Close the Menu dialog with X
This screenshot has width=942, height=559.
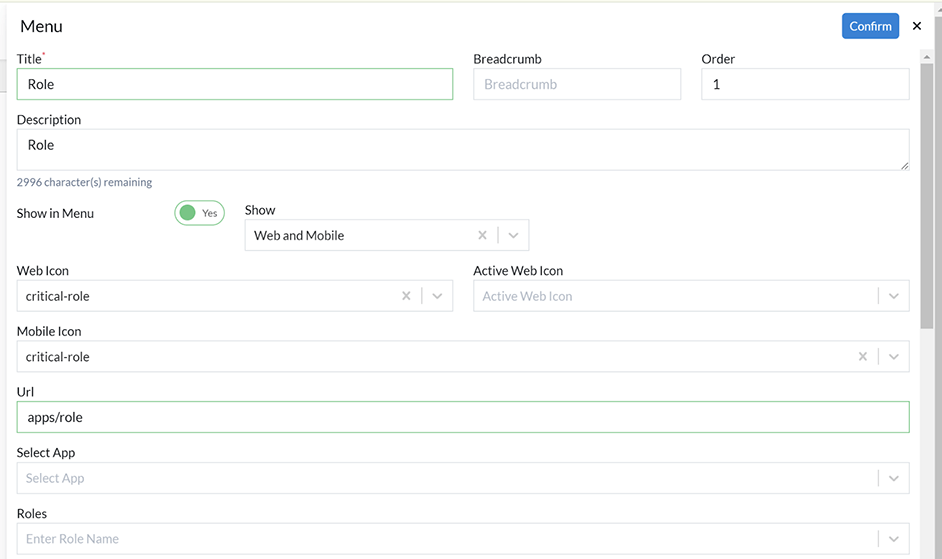[917, 26]
